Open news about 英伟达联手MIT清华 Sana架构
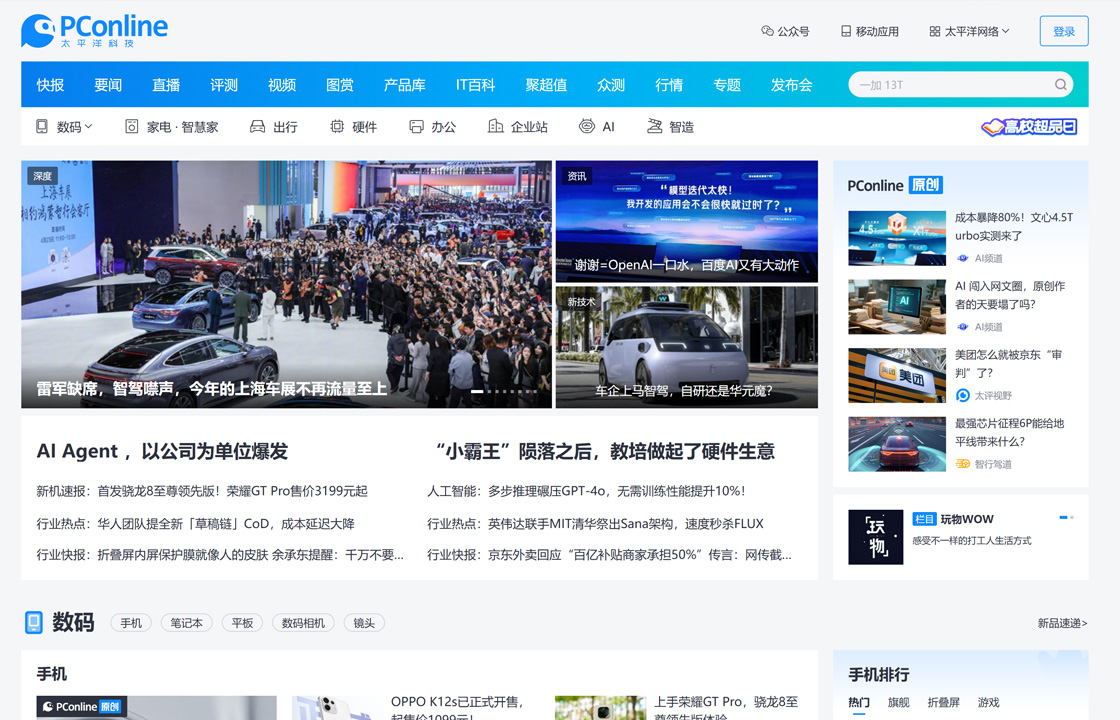Viewport: 1120px width, 720px height. (x=626, y=524)
